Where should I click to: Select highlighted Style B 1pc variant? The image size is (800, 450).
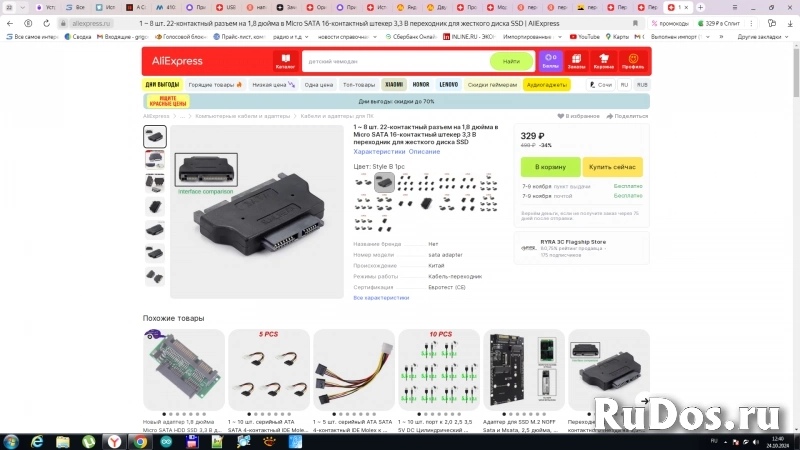tap(384, 182)
